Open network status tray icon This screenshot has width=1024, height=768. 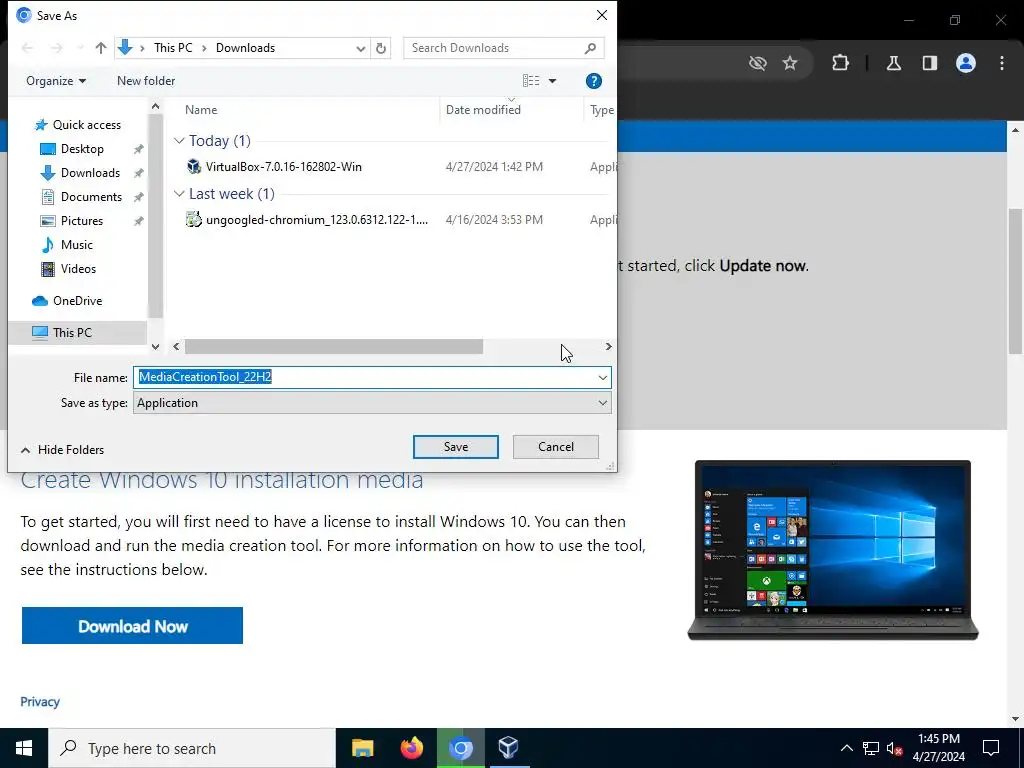coord(871,748)
